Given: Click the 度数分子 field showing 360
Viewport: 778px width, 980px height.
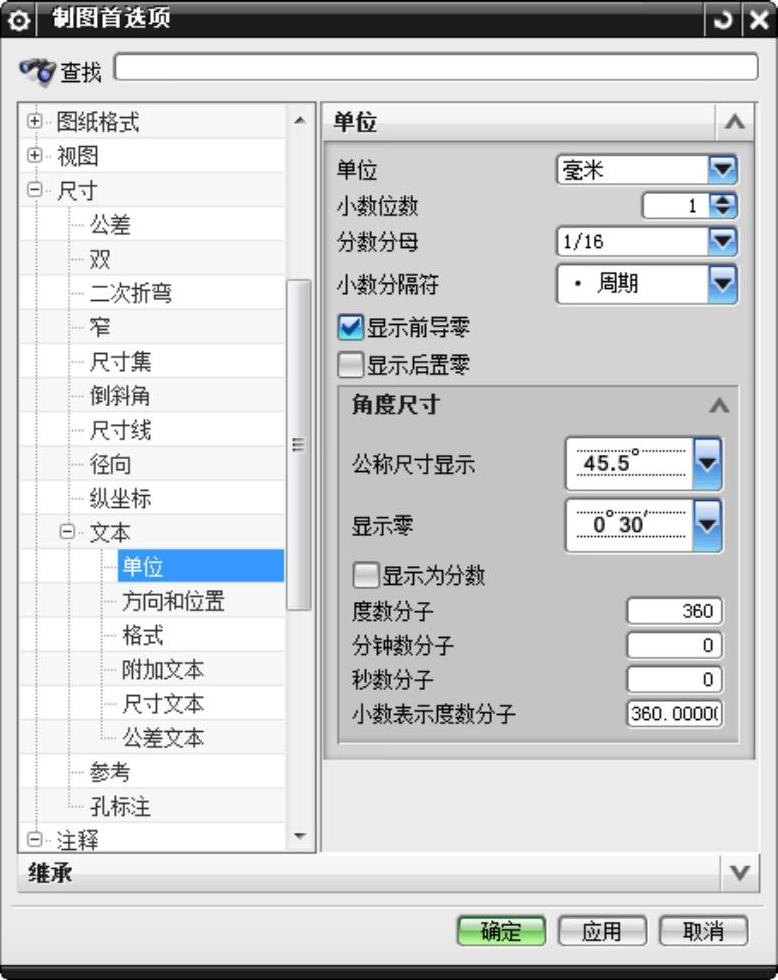Looking at the screenshot, I should [x=674, y=611].
